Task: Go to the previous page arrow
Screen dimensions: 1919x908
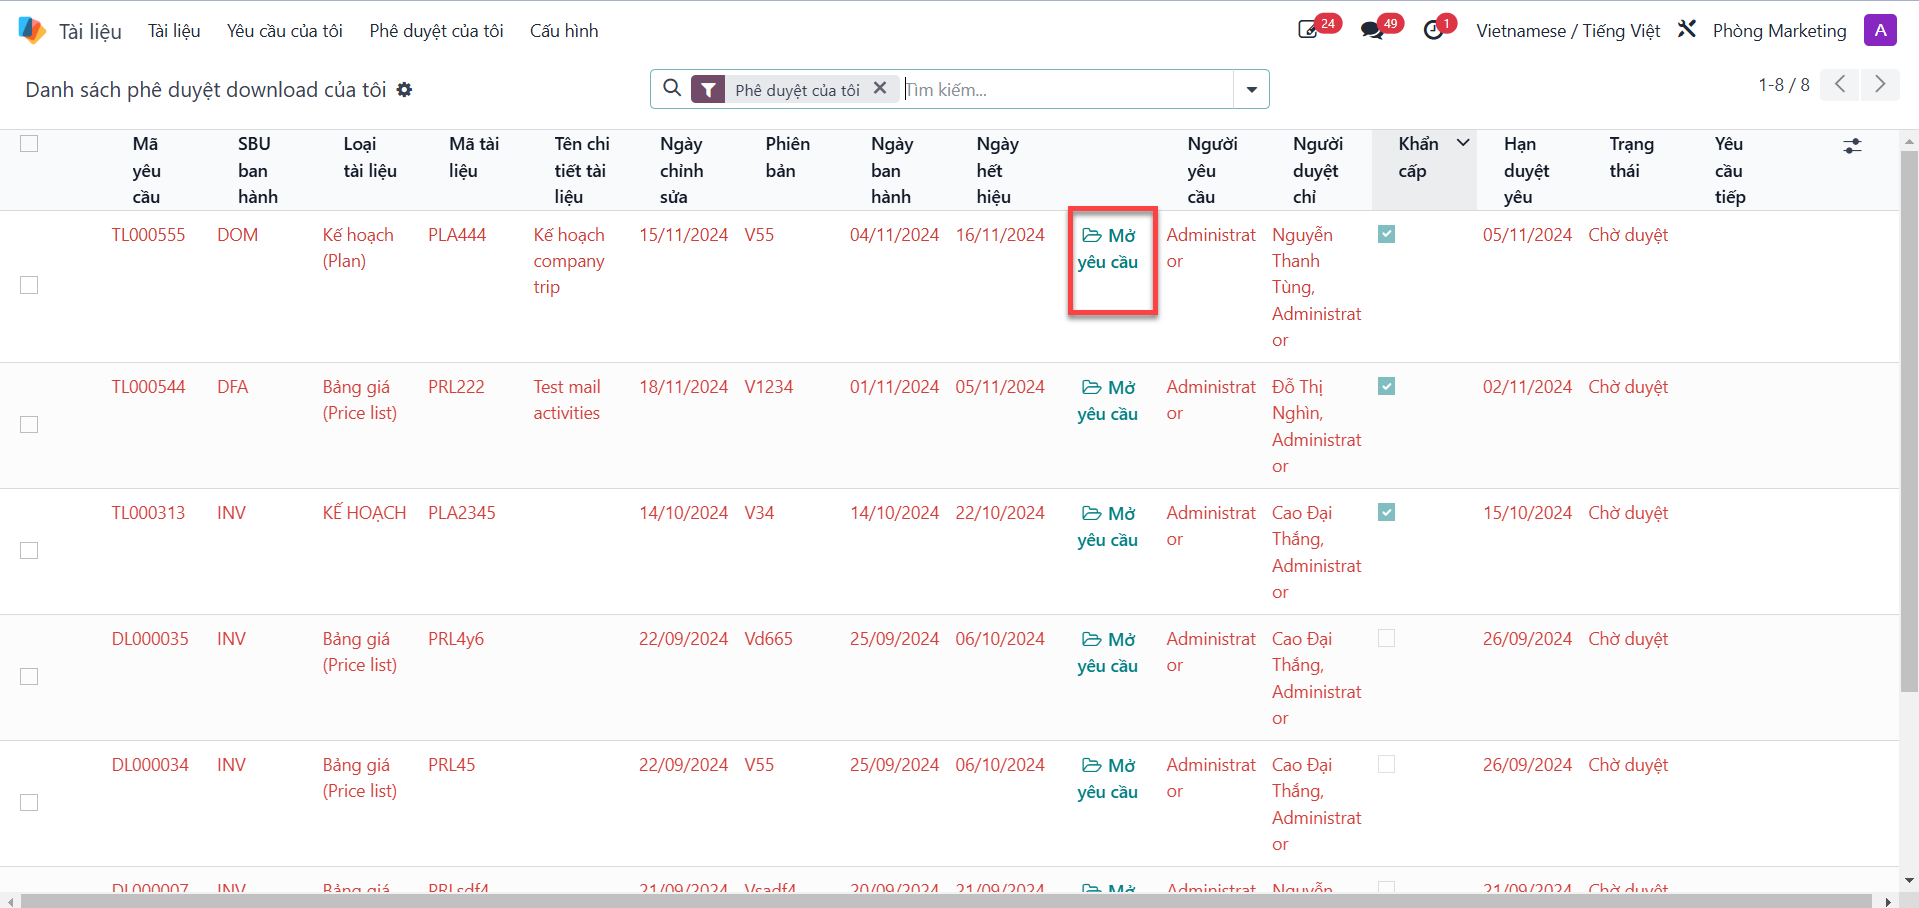Action: [1839, 84]
